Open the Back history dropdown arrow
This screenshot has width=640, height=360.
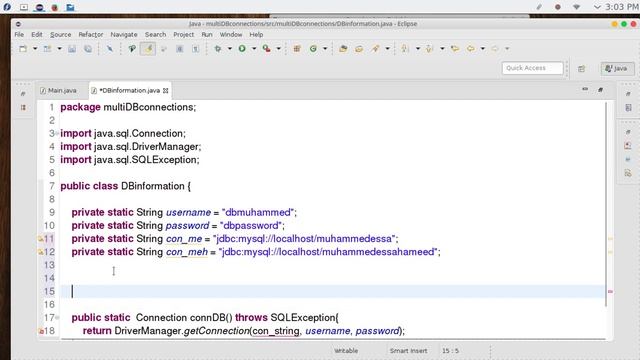pyautogui.click(x=482, y=49)
